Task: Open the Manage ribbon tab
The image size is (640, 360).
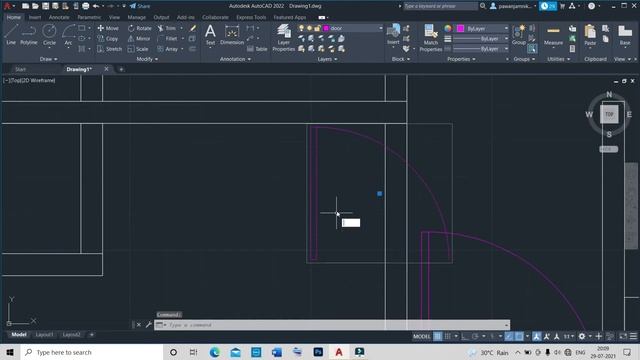Action: pyautogui.click(x=136, y=17)
